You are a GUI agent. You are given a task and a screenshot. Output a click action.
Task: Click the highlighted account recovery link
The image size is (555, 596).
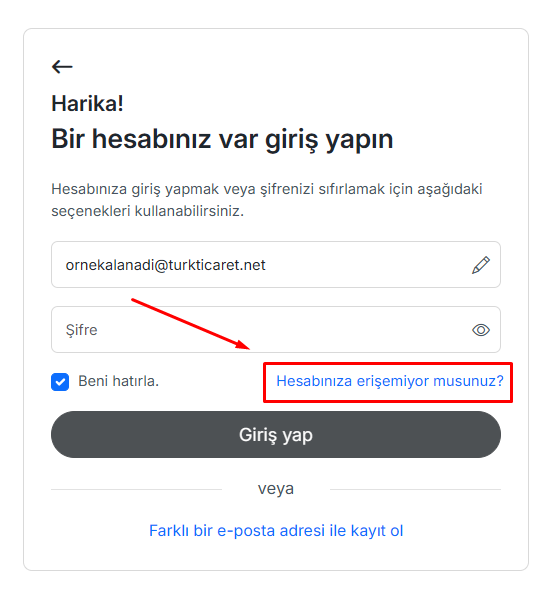pos(390,381)
